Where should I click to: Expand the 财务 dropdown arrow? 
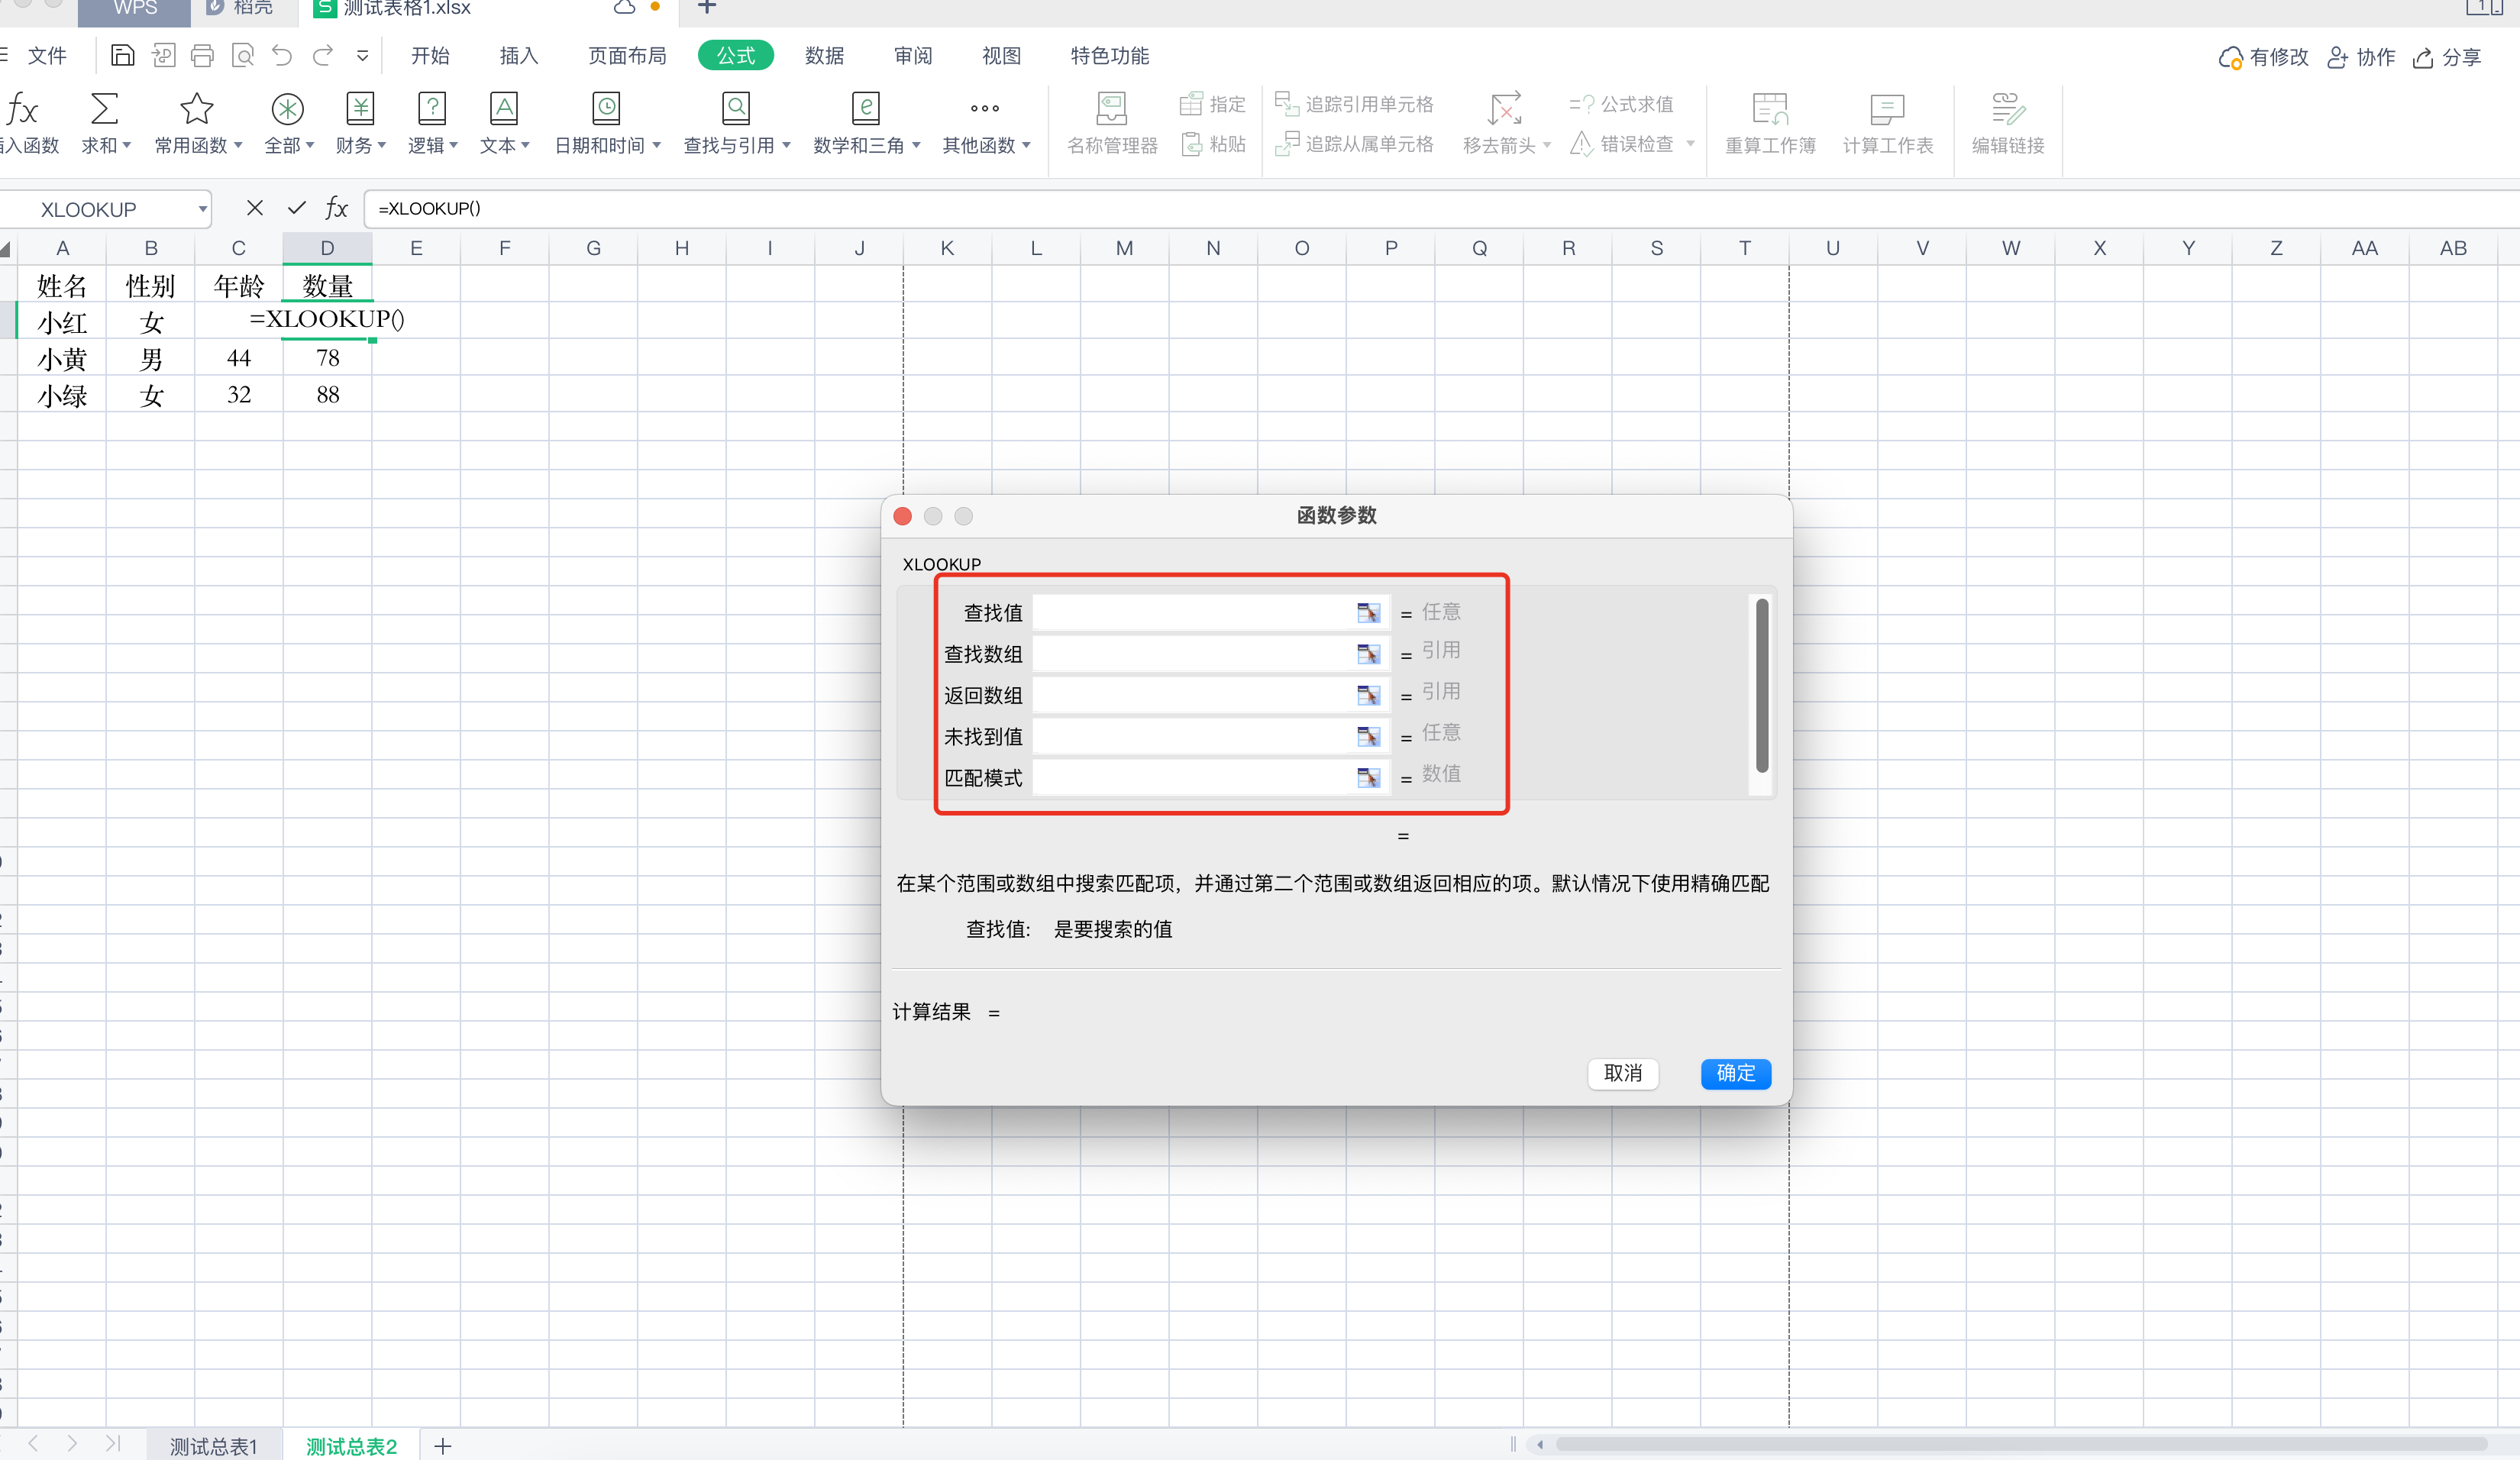click(382, 145)
